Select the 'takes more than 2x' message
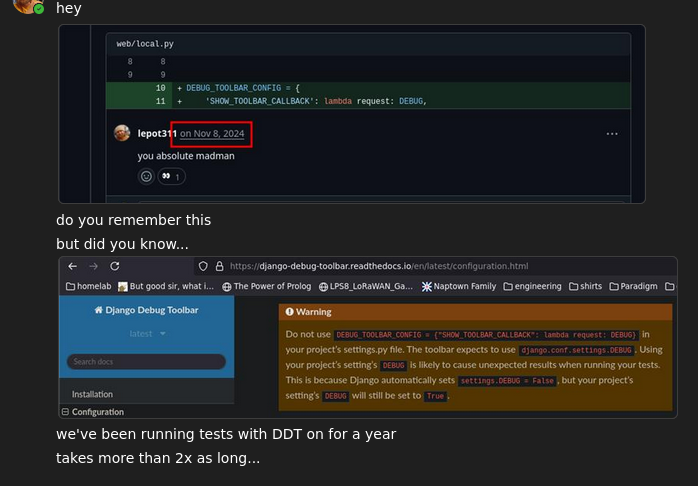This screenshot has width=698, height=486. point(158,458)
